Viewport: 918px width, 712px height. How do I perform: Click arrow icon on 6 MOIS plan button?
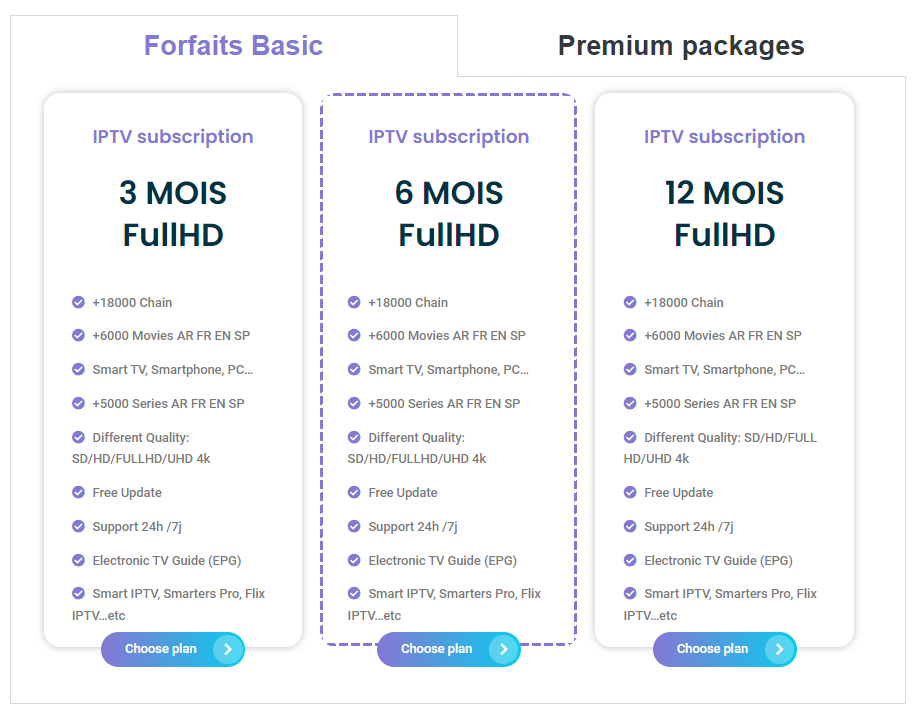pyautogui.click(x=504, y=649)
